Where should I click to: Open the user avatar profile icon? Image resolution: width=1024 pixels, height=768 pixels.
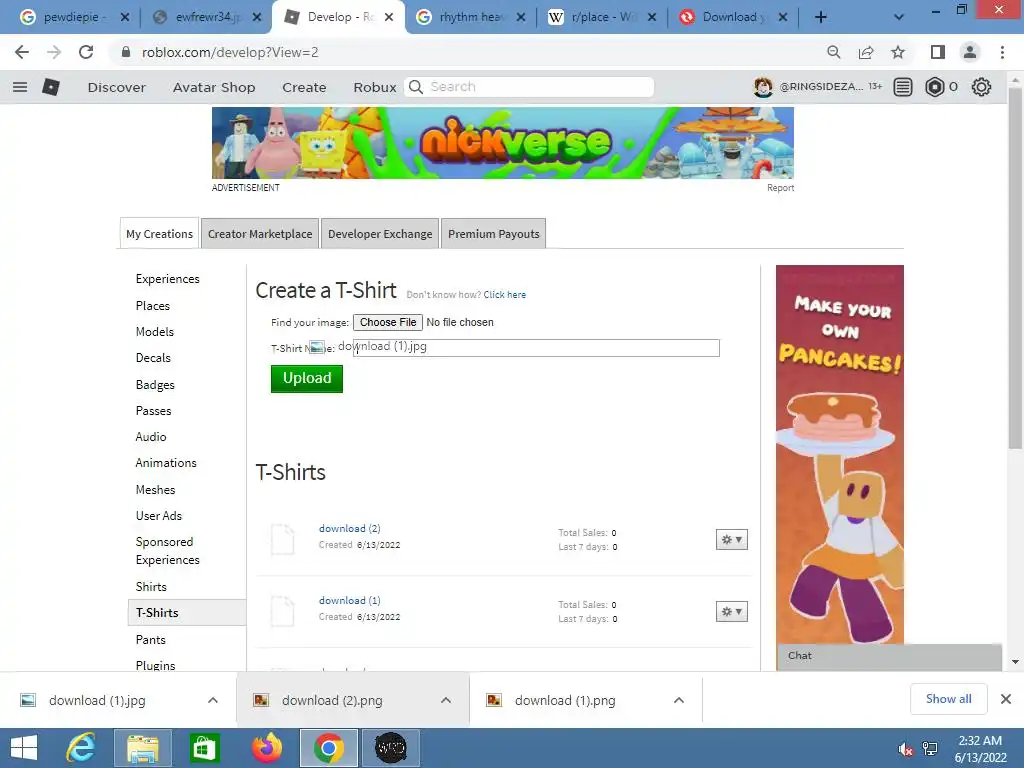tap(763, 87)
